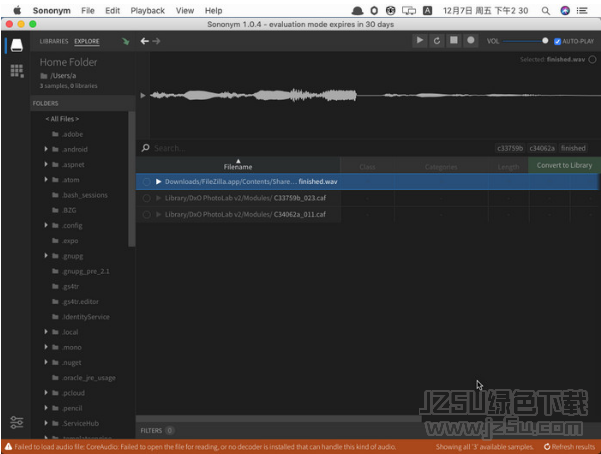Open macOS Spotlight search
The height and width of the screenshot is (454, 601).
click(x=546, y=11)
